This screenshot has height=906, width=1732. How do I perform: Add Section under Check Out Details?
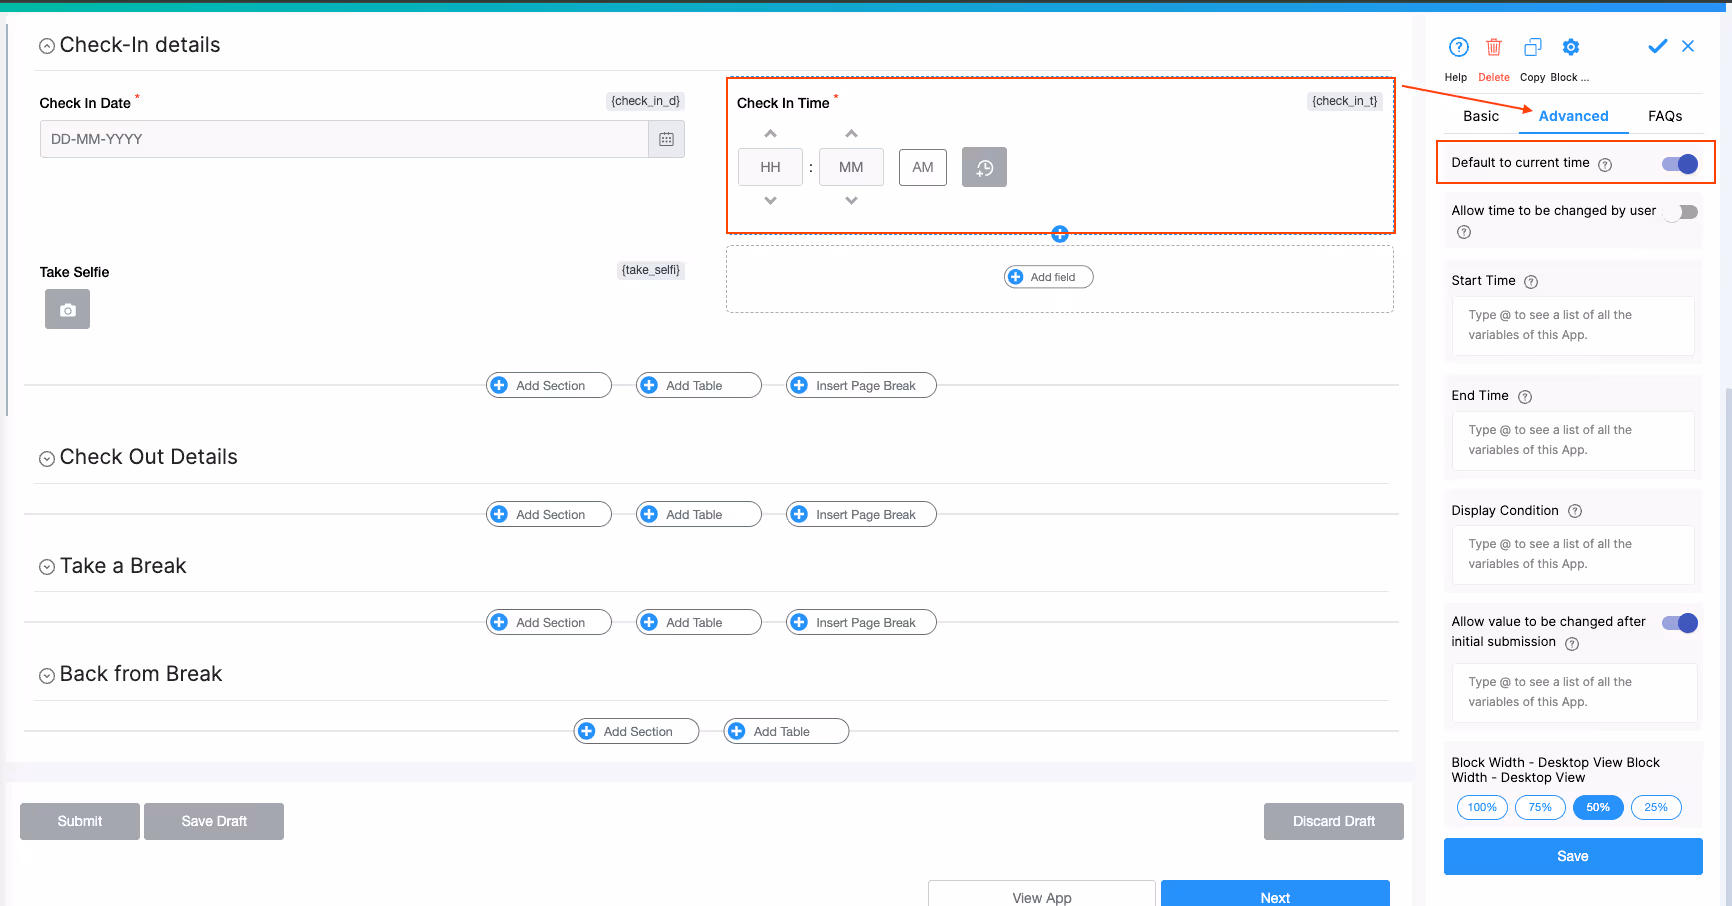pos(549,514)
